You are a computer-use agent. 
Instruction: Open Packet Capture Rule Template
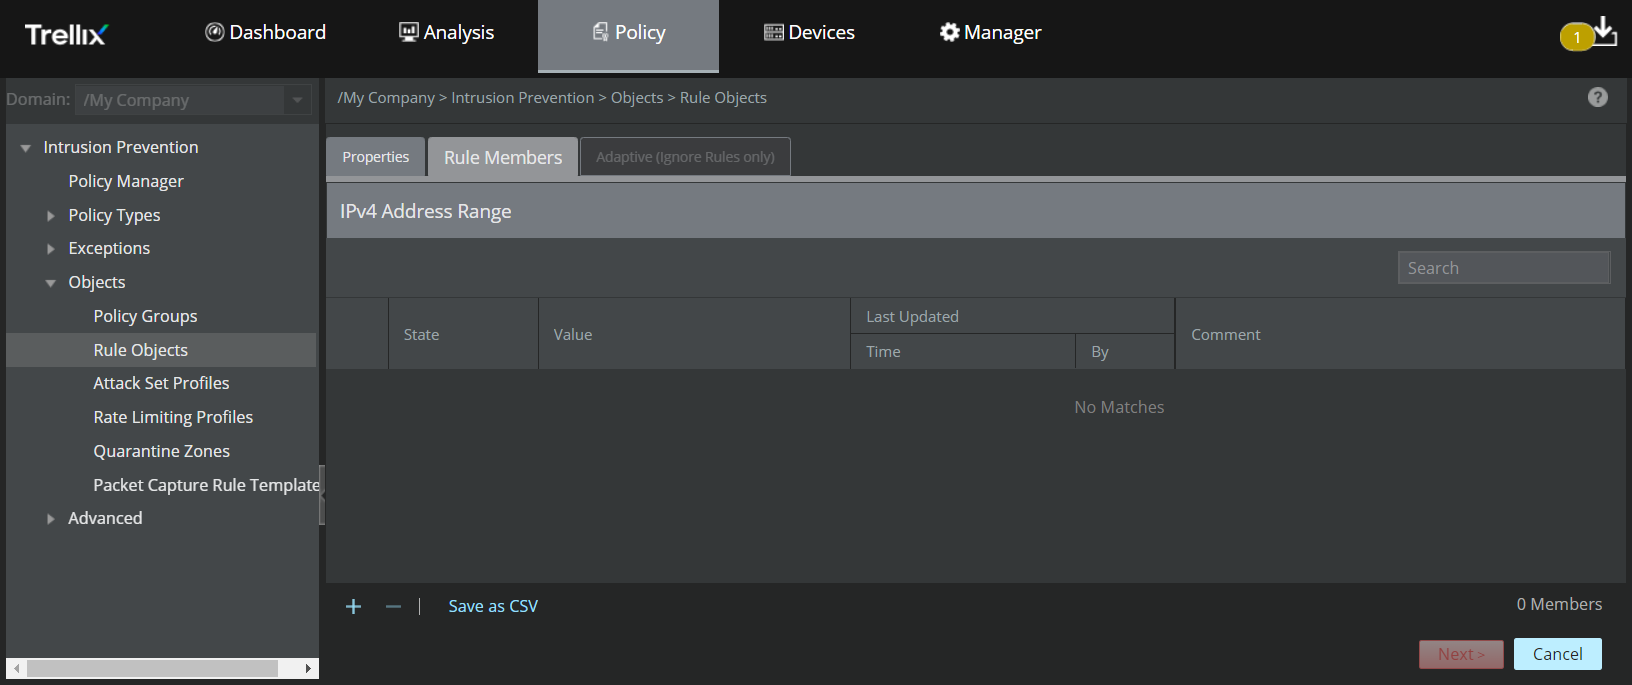coord(206,485)
